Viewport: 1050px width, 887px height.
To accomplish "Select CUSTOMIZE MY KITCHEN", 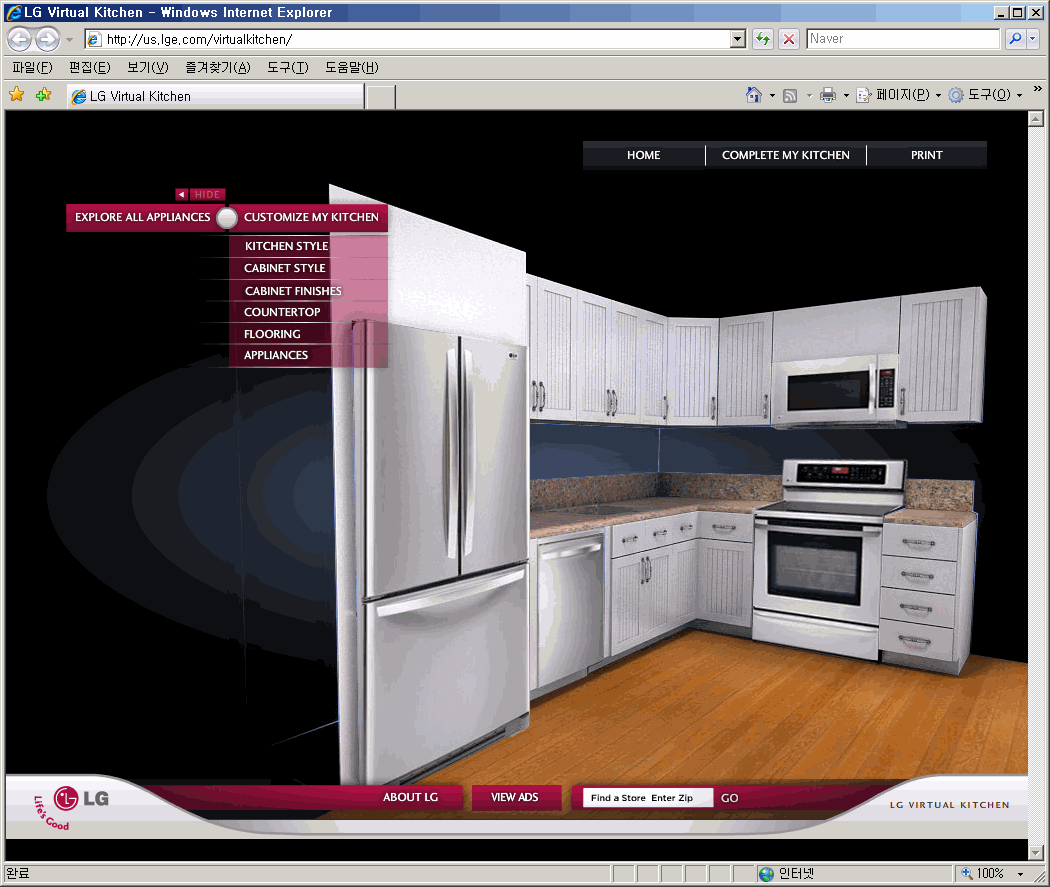I will [x=311, y=217].
